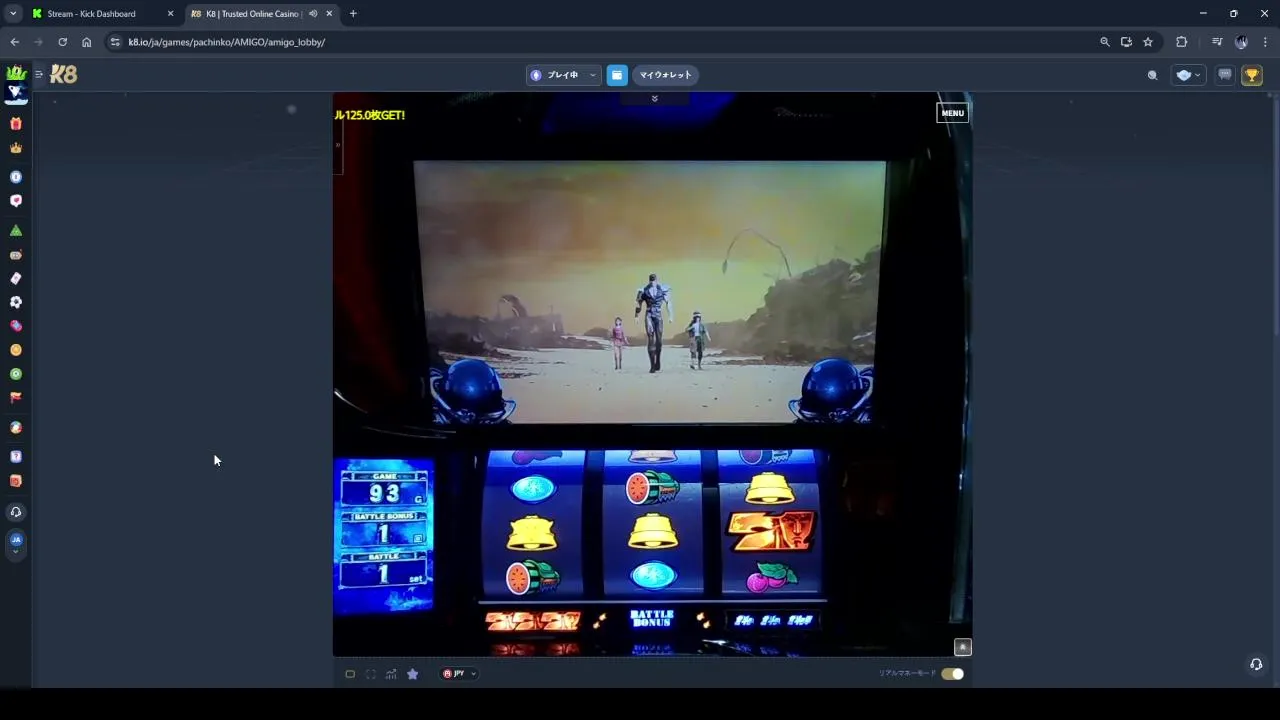Open the gold trophy icon in header
The image size is (1280, 720).
1252,75
